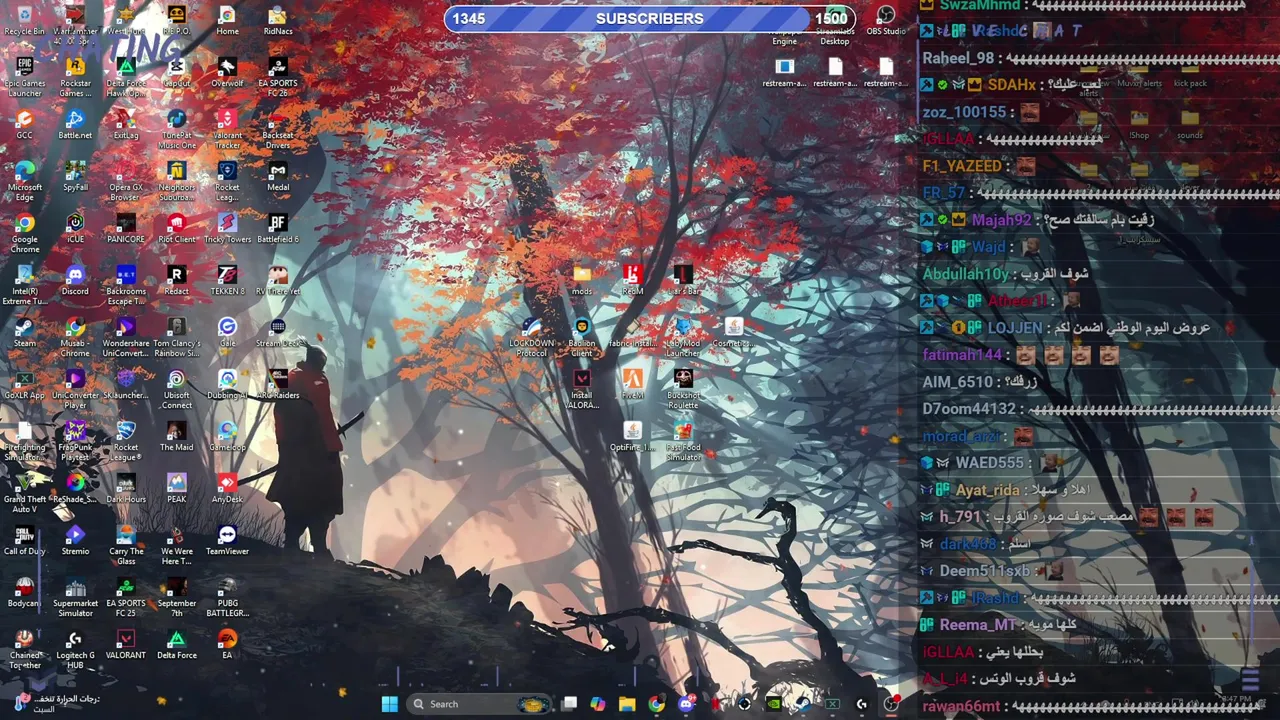
Task: Select the TEKKEN 8 desktop icon
Action: click(227, 281)
